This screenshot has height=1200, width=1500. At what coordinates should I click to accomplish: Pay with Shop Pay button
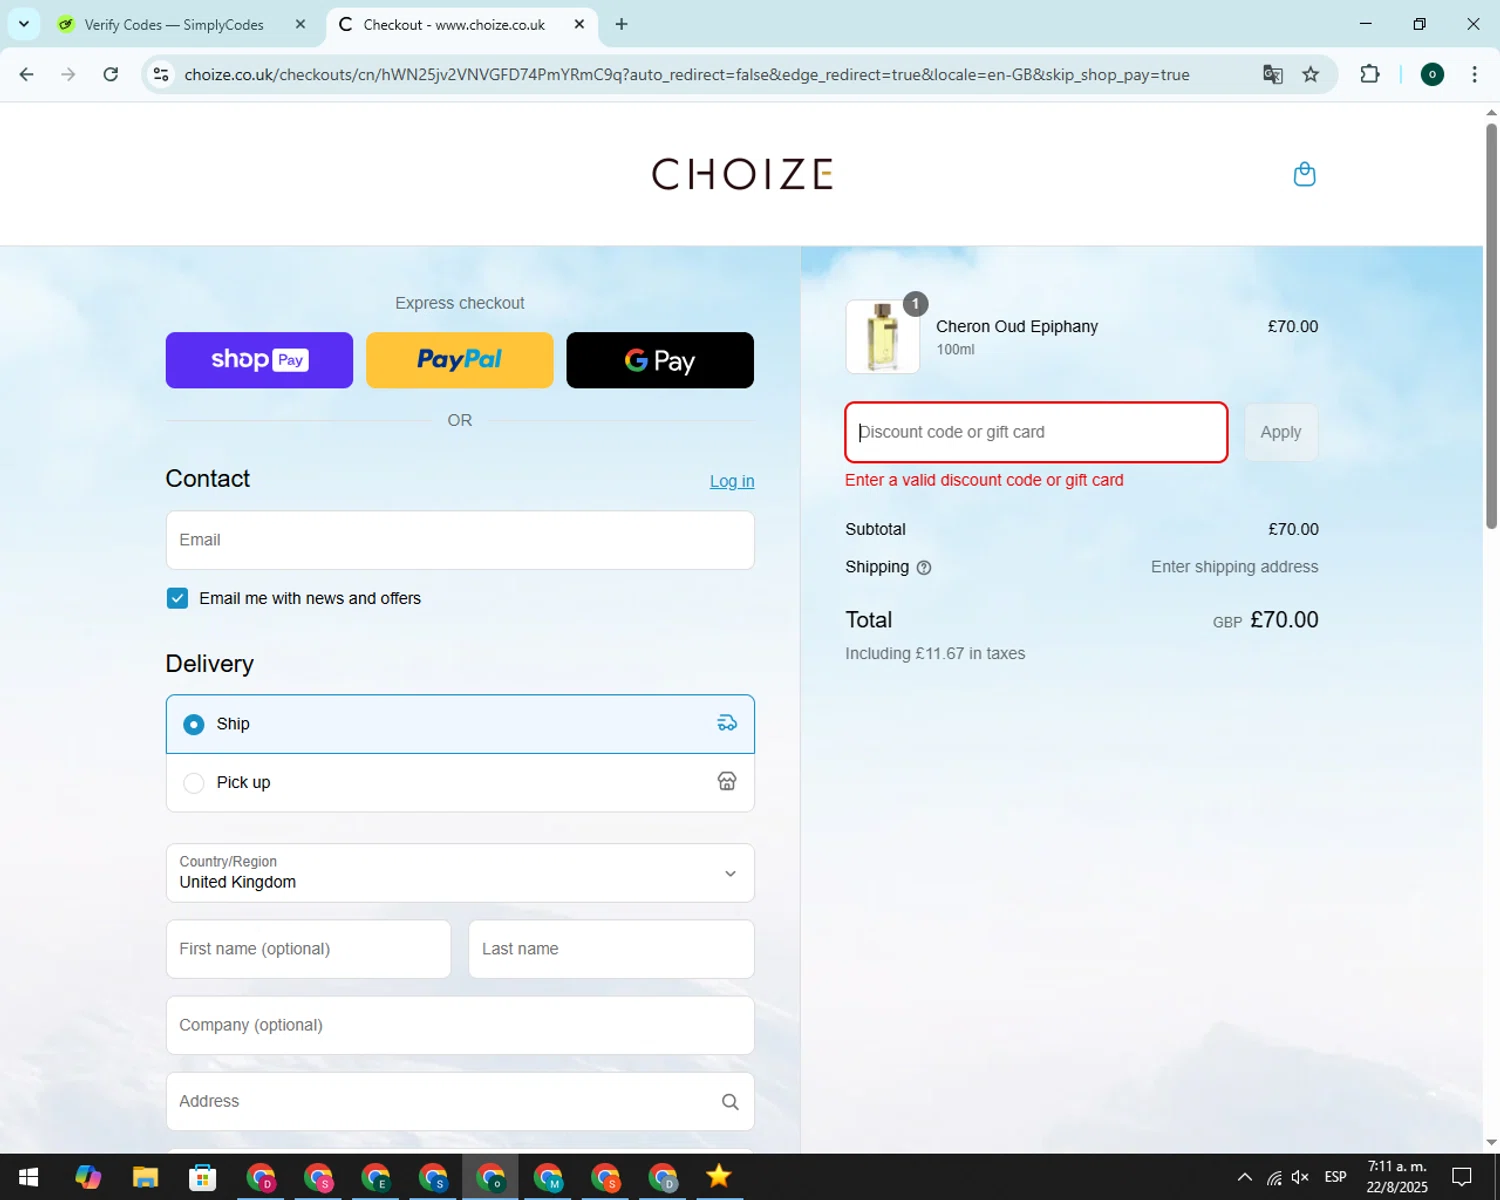259,360
